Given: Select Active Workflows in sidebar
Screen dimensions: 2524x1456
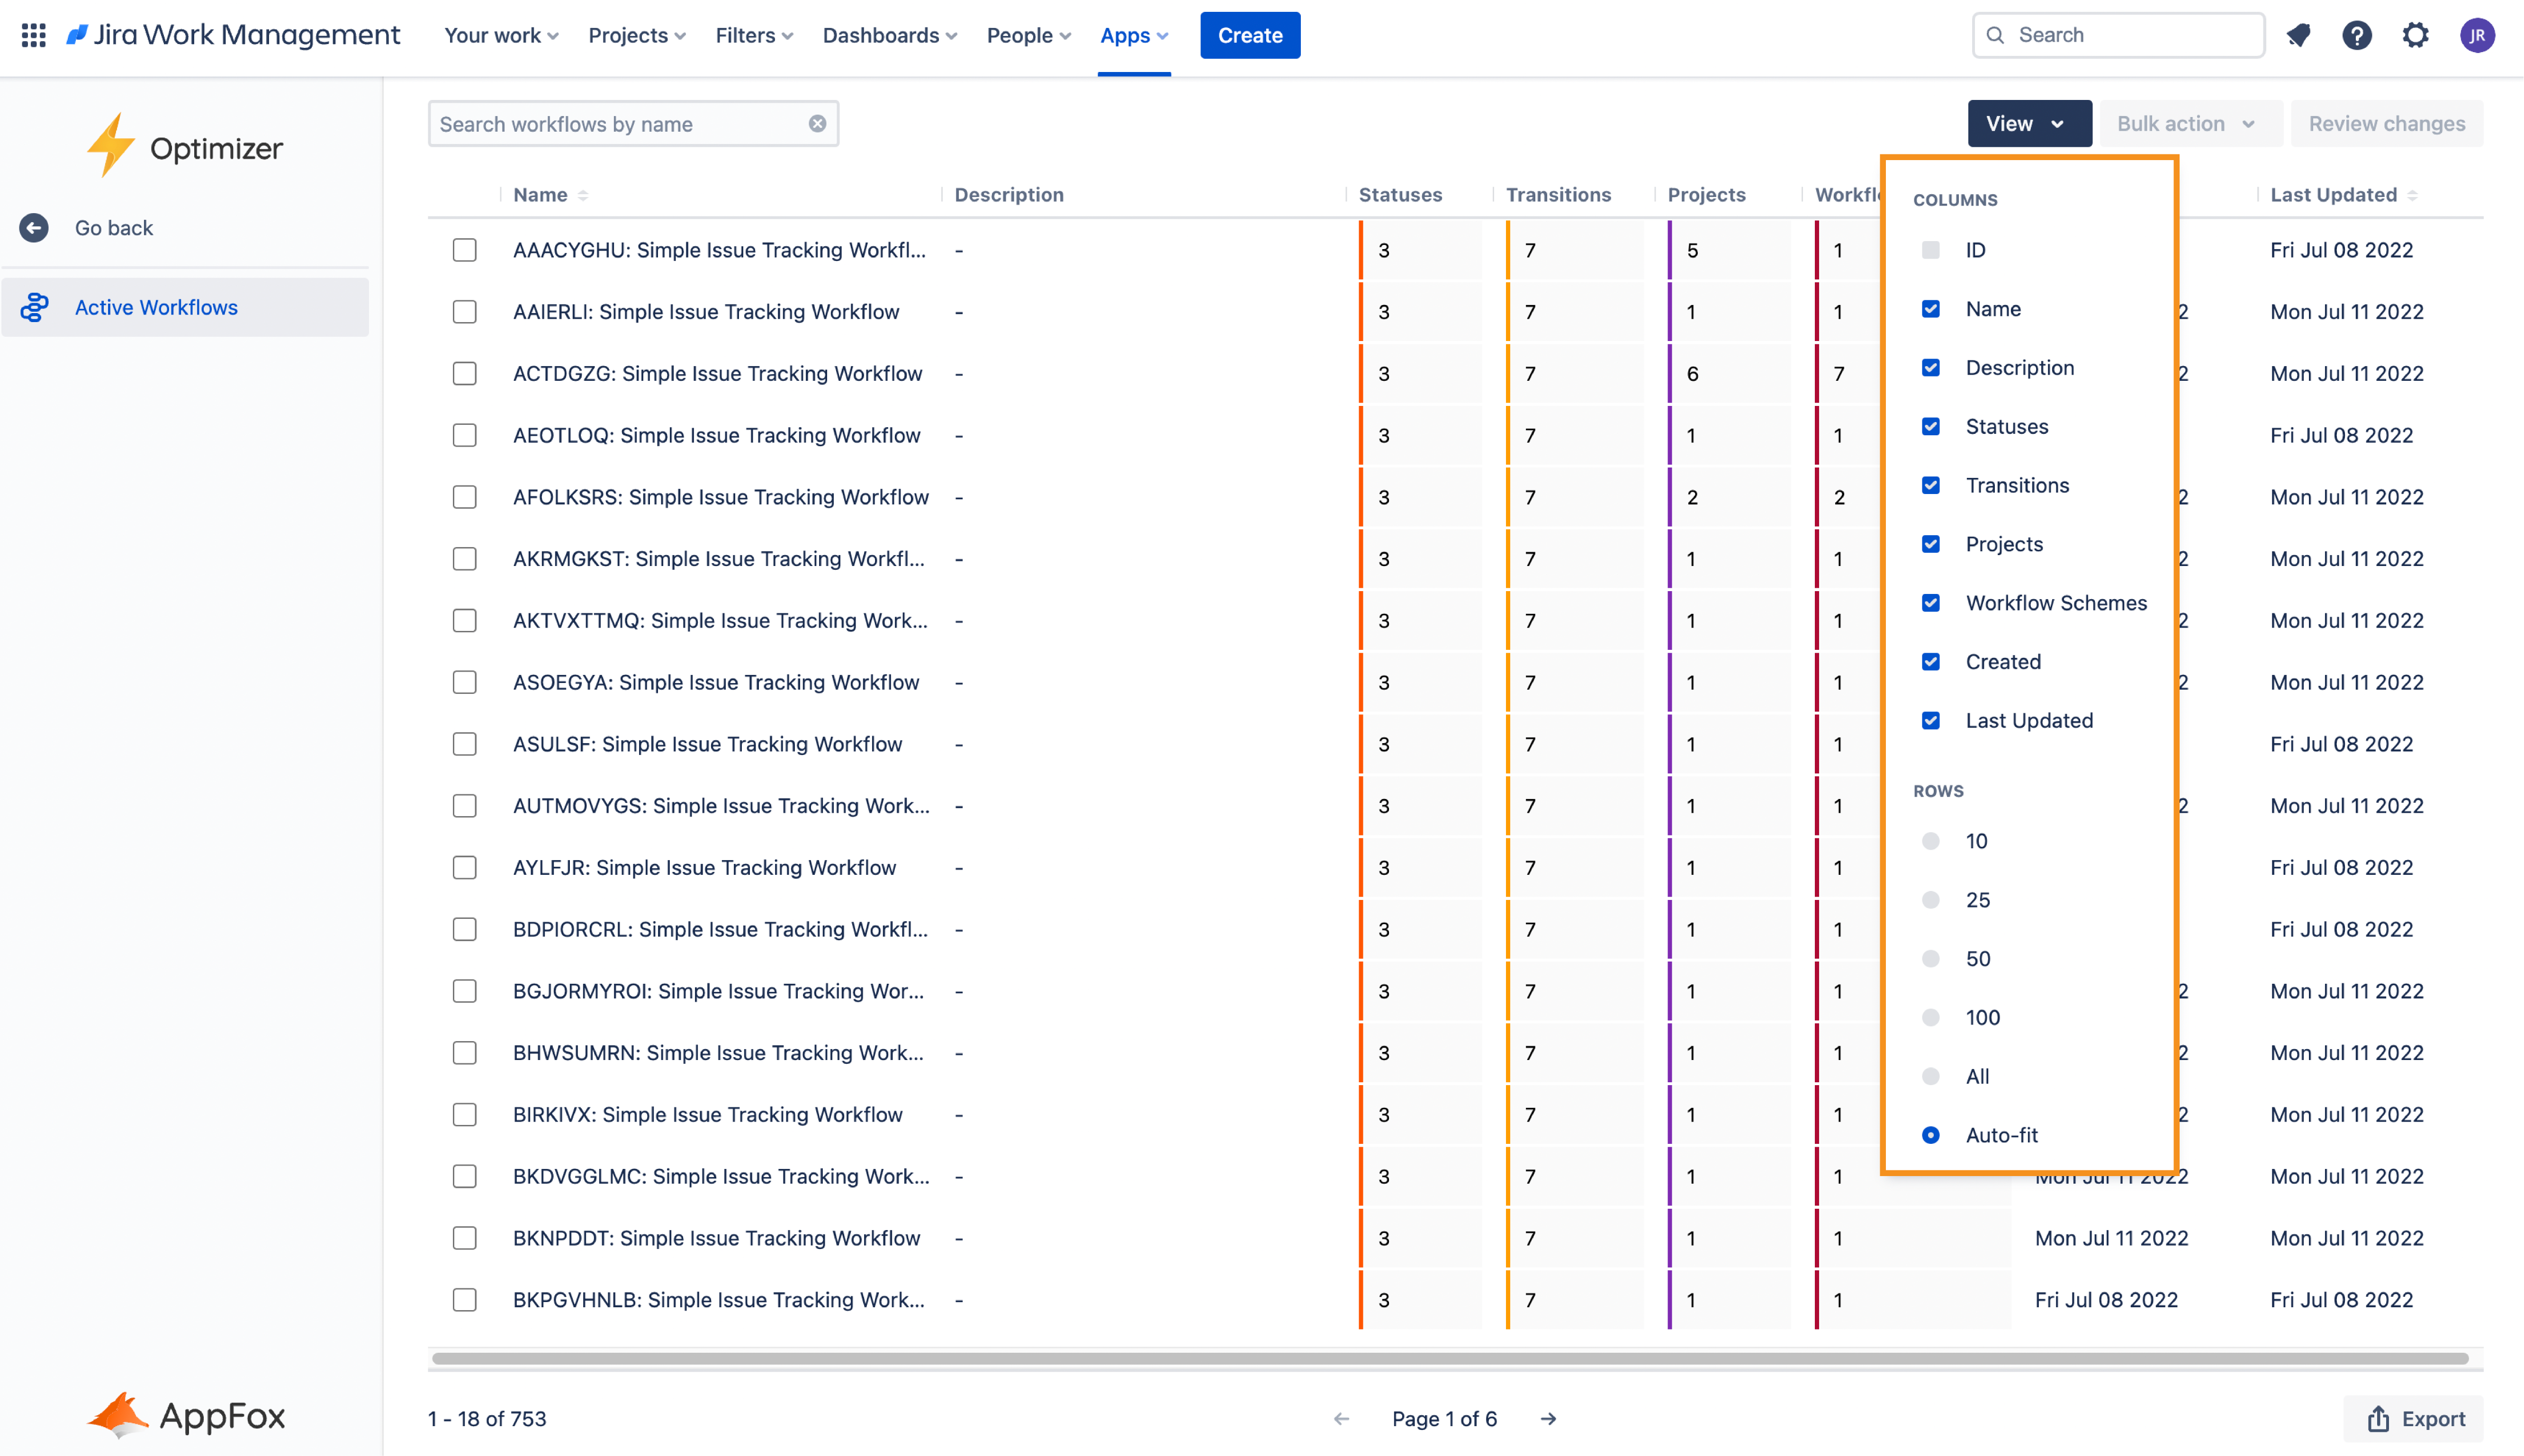Looking at the screenshot, I should coord(156,308).
